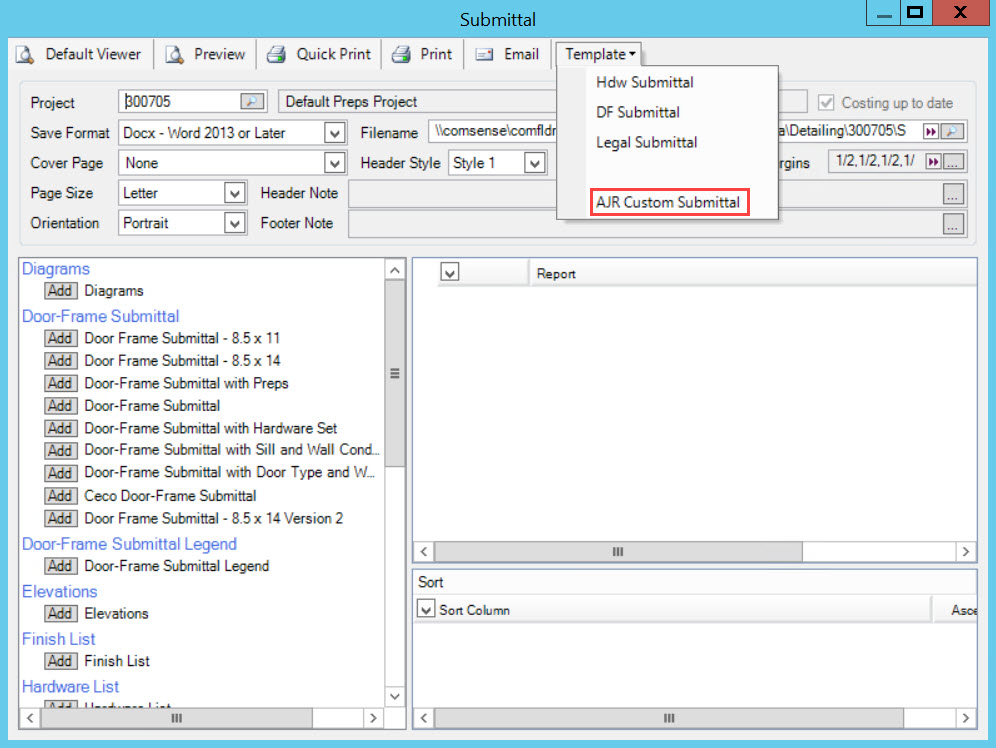Image resolution: width=996 pixels, height=748 pixels.
Task: Expand the Orientation dropdown
Action: 234,224
